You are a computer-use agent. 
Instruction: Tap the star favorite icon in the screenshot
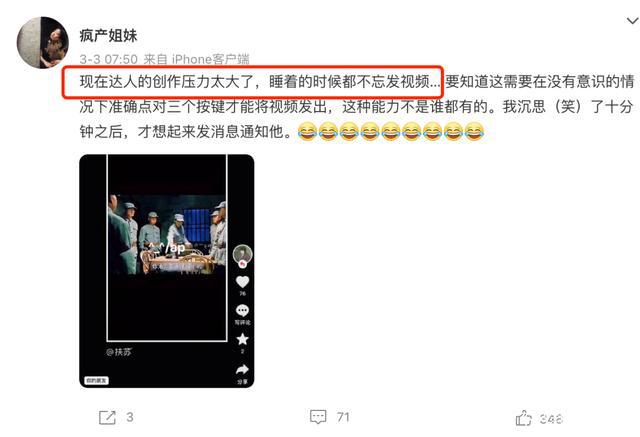(242, 339)
